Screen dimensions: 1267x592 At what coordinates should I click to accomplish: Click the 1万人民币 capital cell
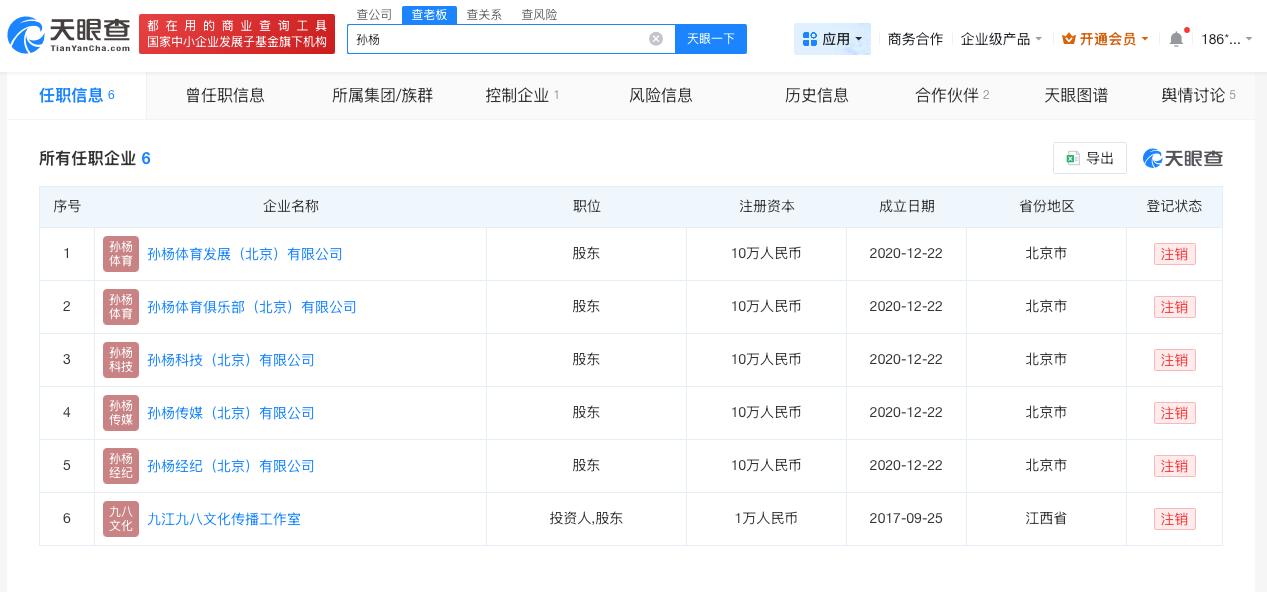(x=766, y=518)
